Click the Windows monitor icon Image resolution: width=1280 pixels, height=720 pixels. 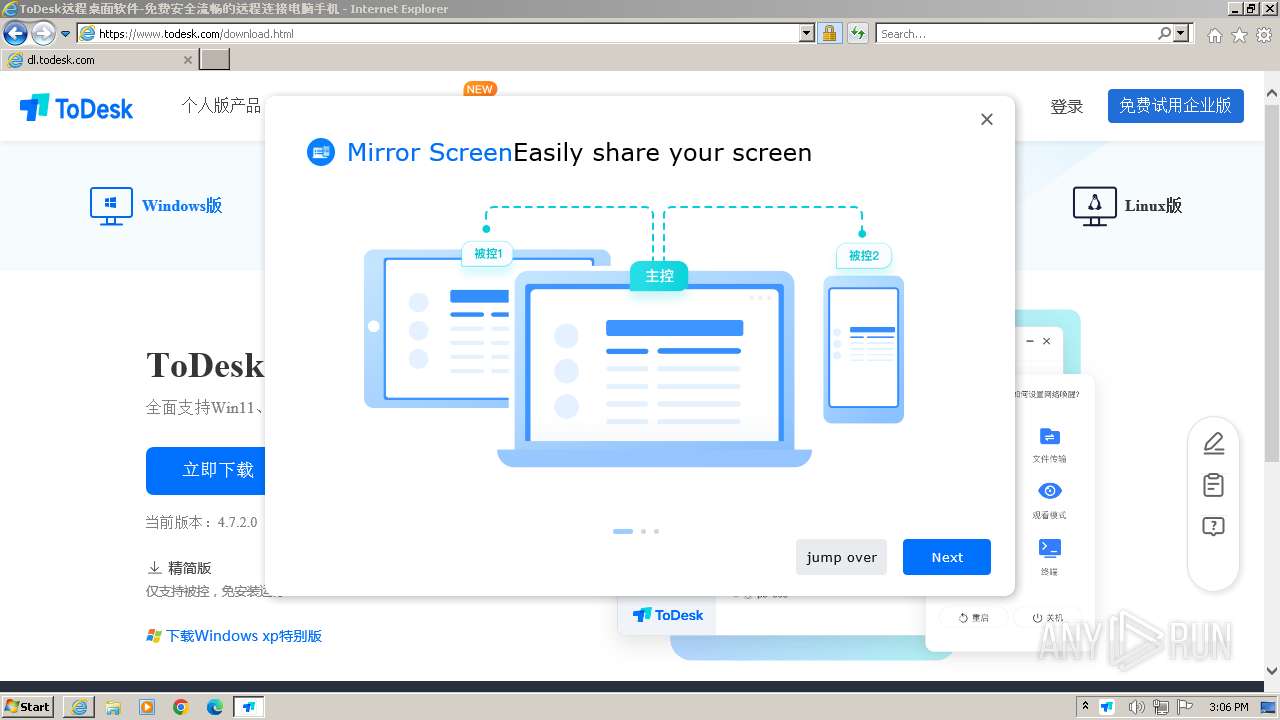pos(111,206)
